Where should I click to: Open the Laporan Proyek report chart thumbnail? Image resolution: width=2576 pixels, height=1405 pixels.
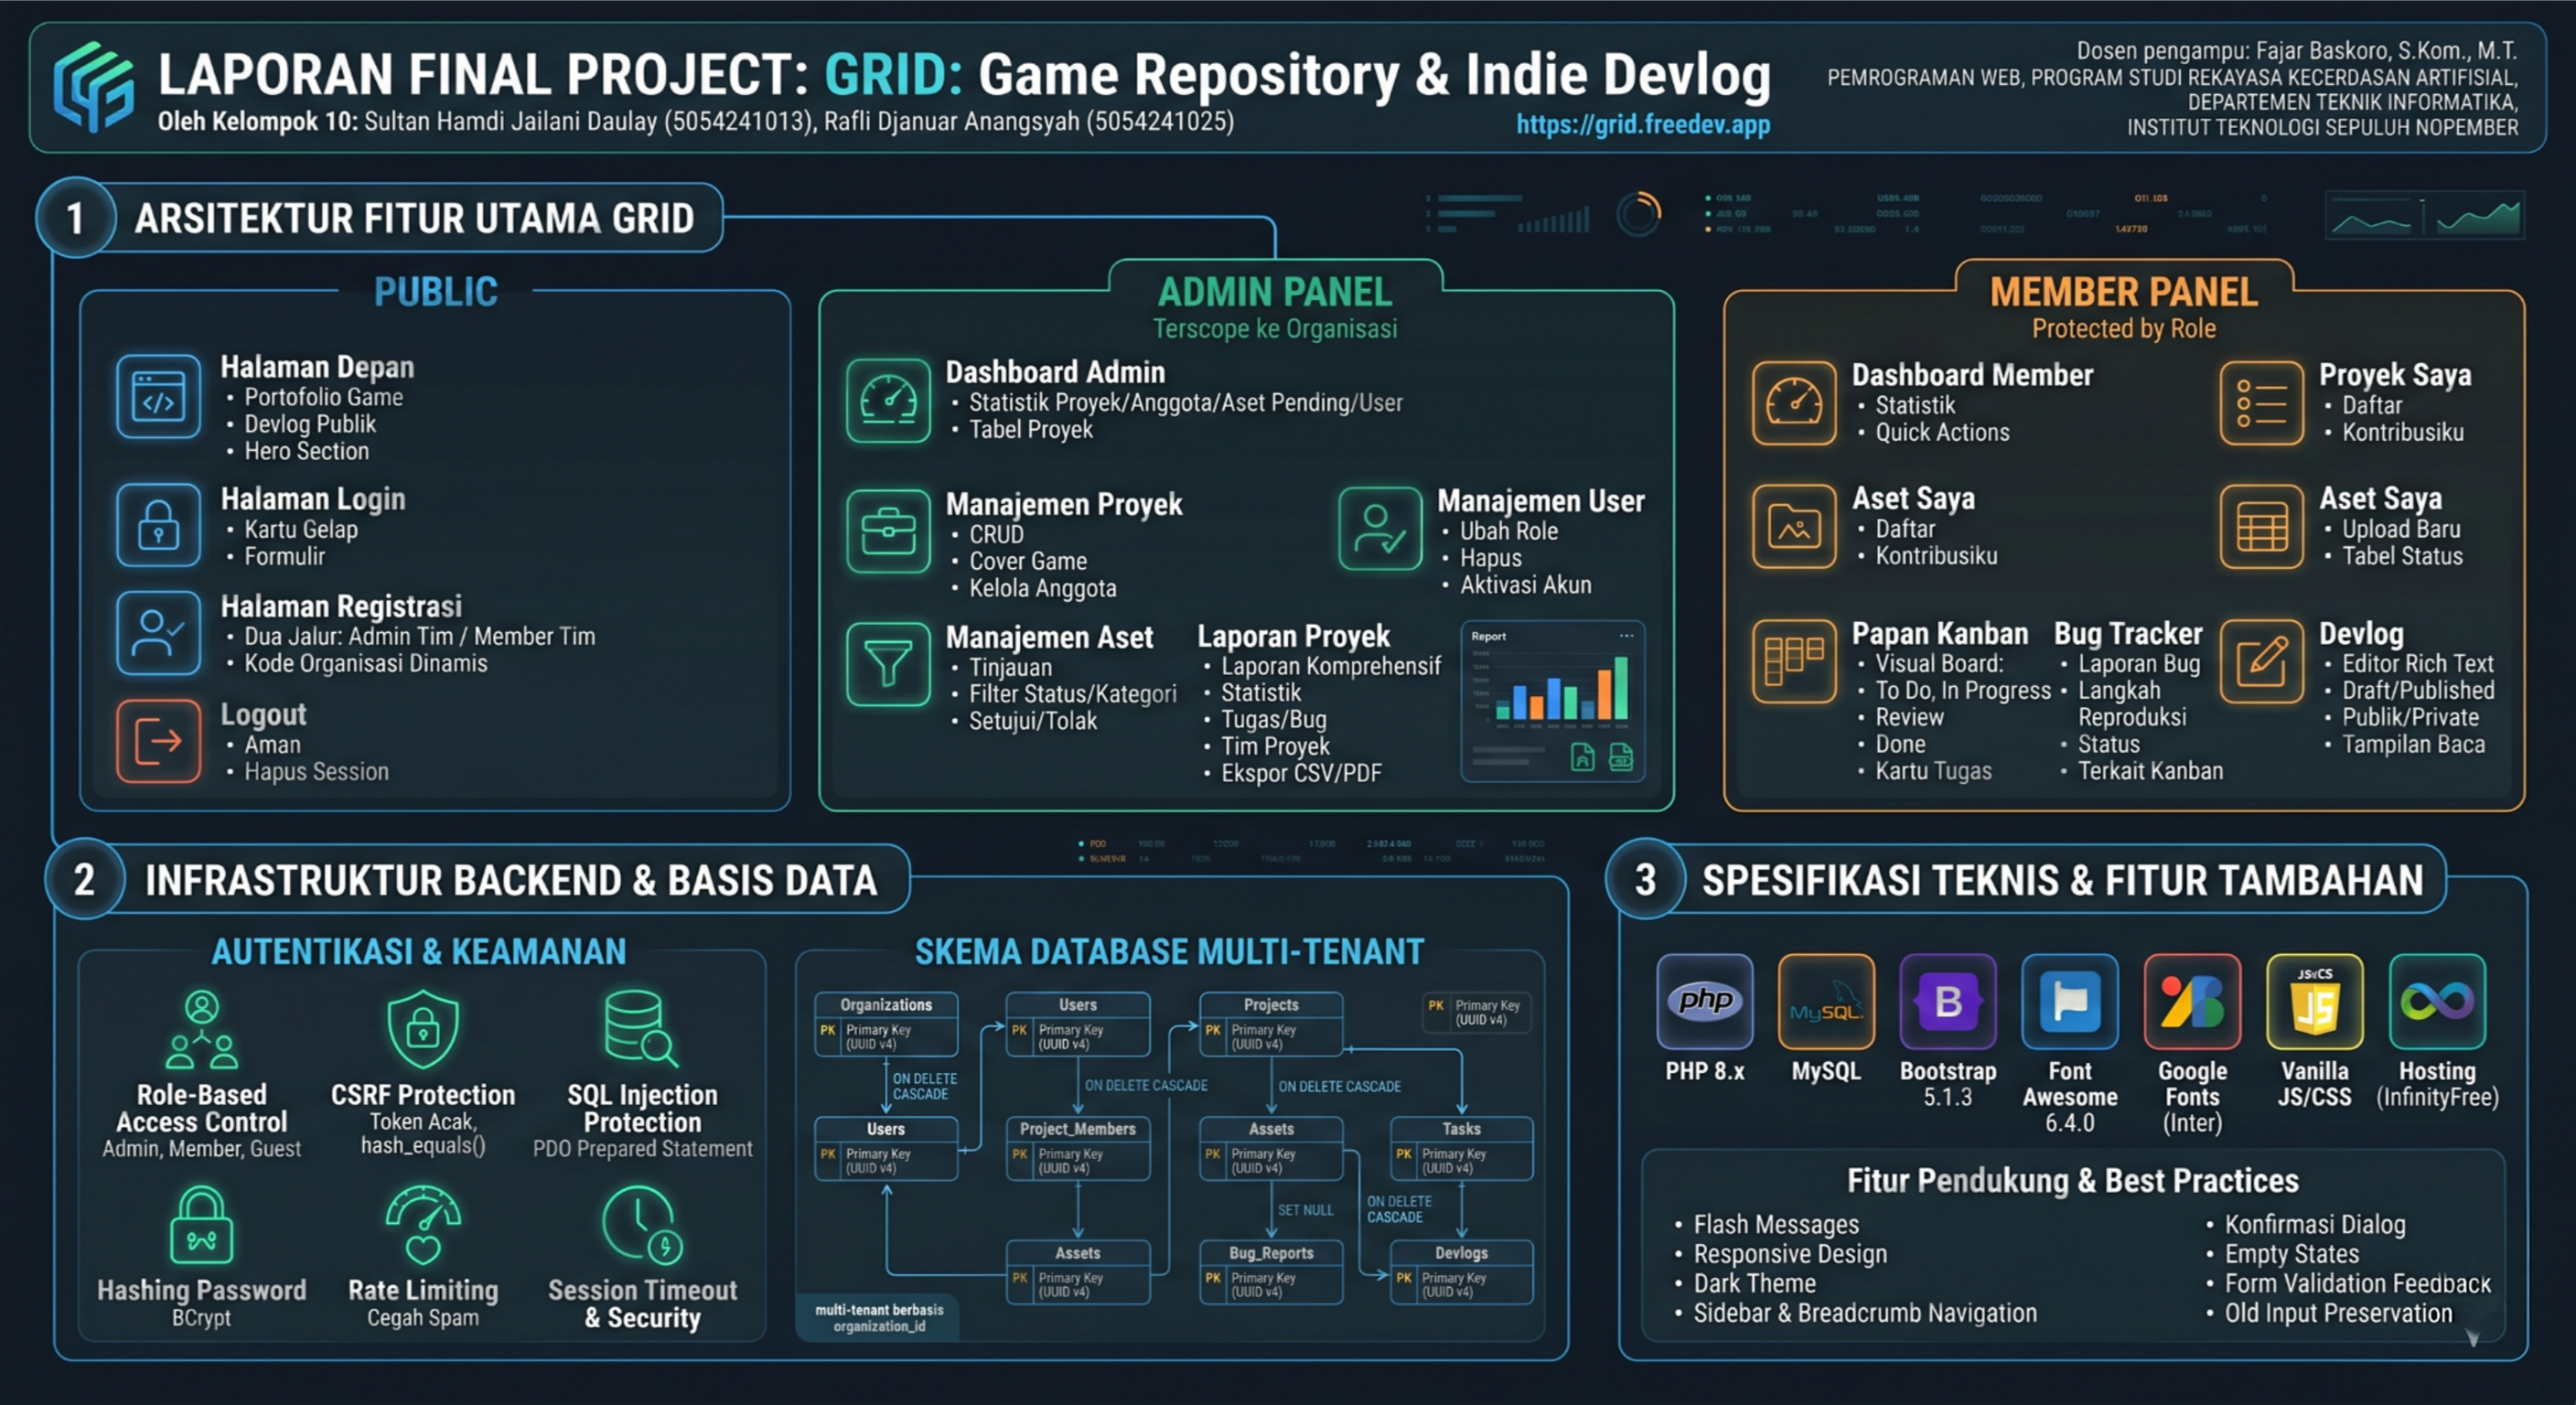(x=1552, y=702)
